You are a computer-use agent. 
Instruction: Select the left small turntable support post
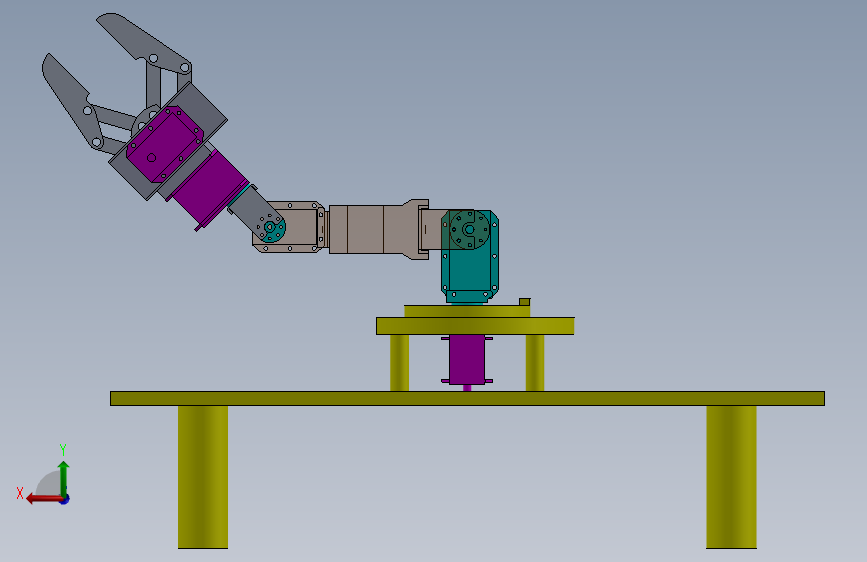399,363
